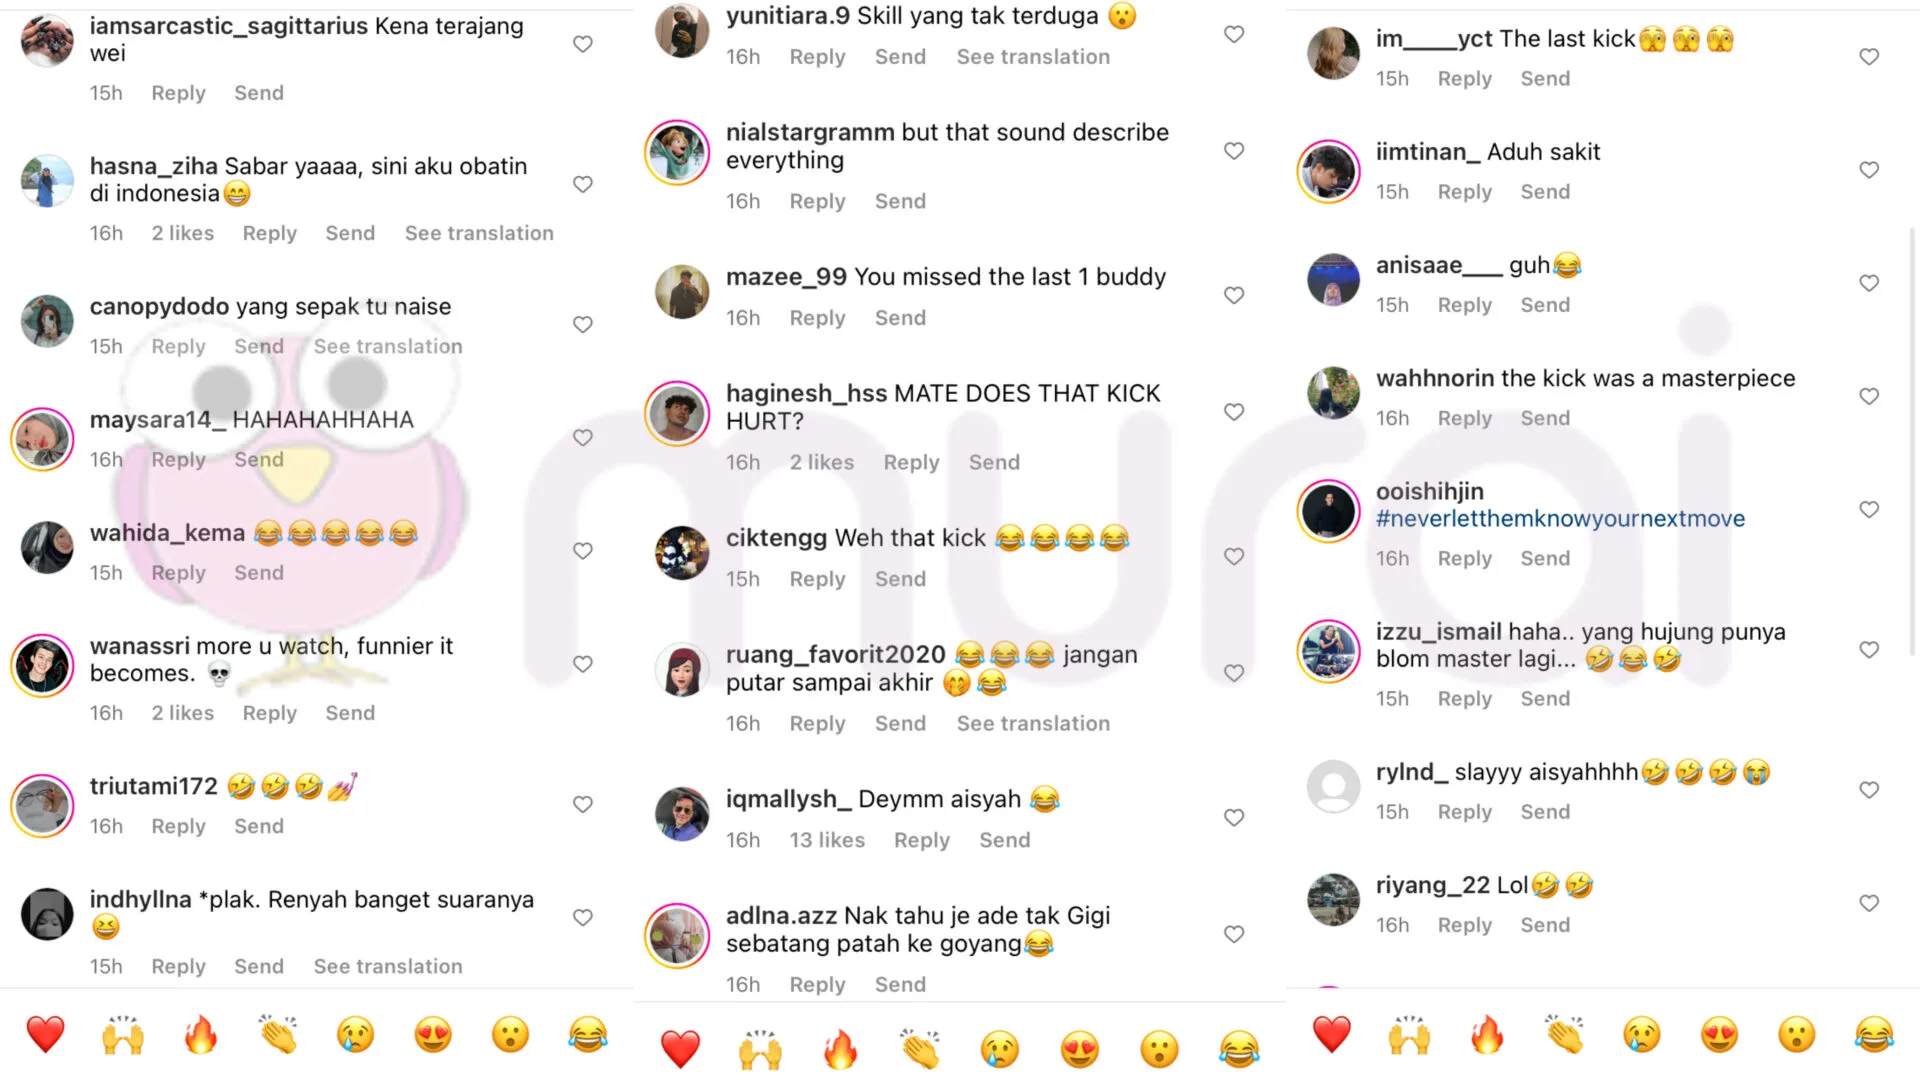This screenshot has height=1080, width=1920.
Task: See translation for ruang_favorit2020's comment
Action: click(1033, 723)
